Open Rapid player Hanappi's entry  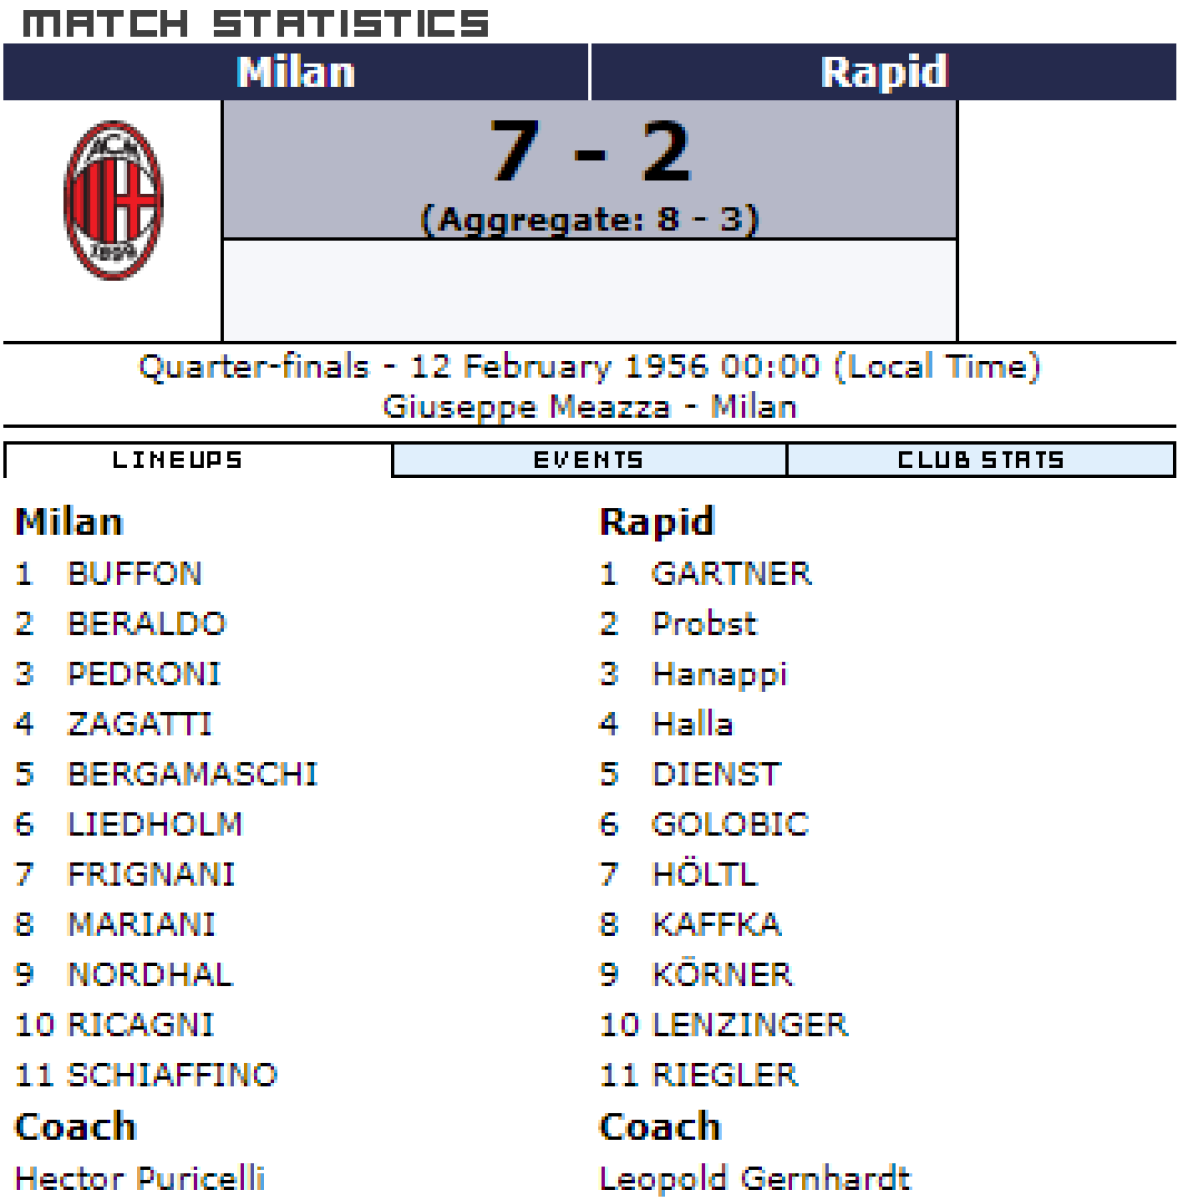click(719, 674)
